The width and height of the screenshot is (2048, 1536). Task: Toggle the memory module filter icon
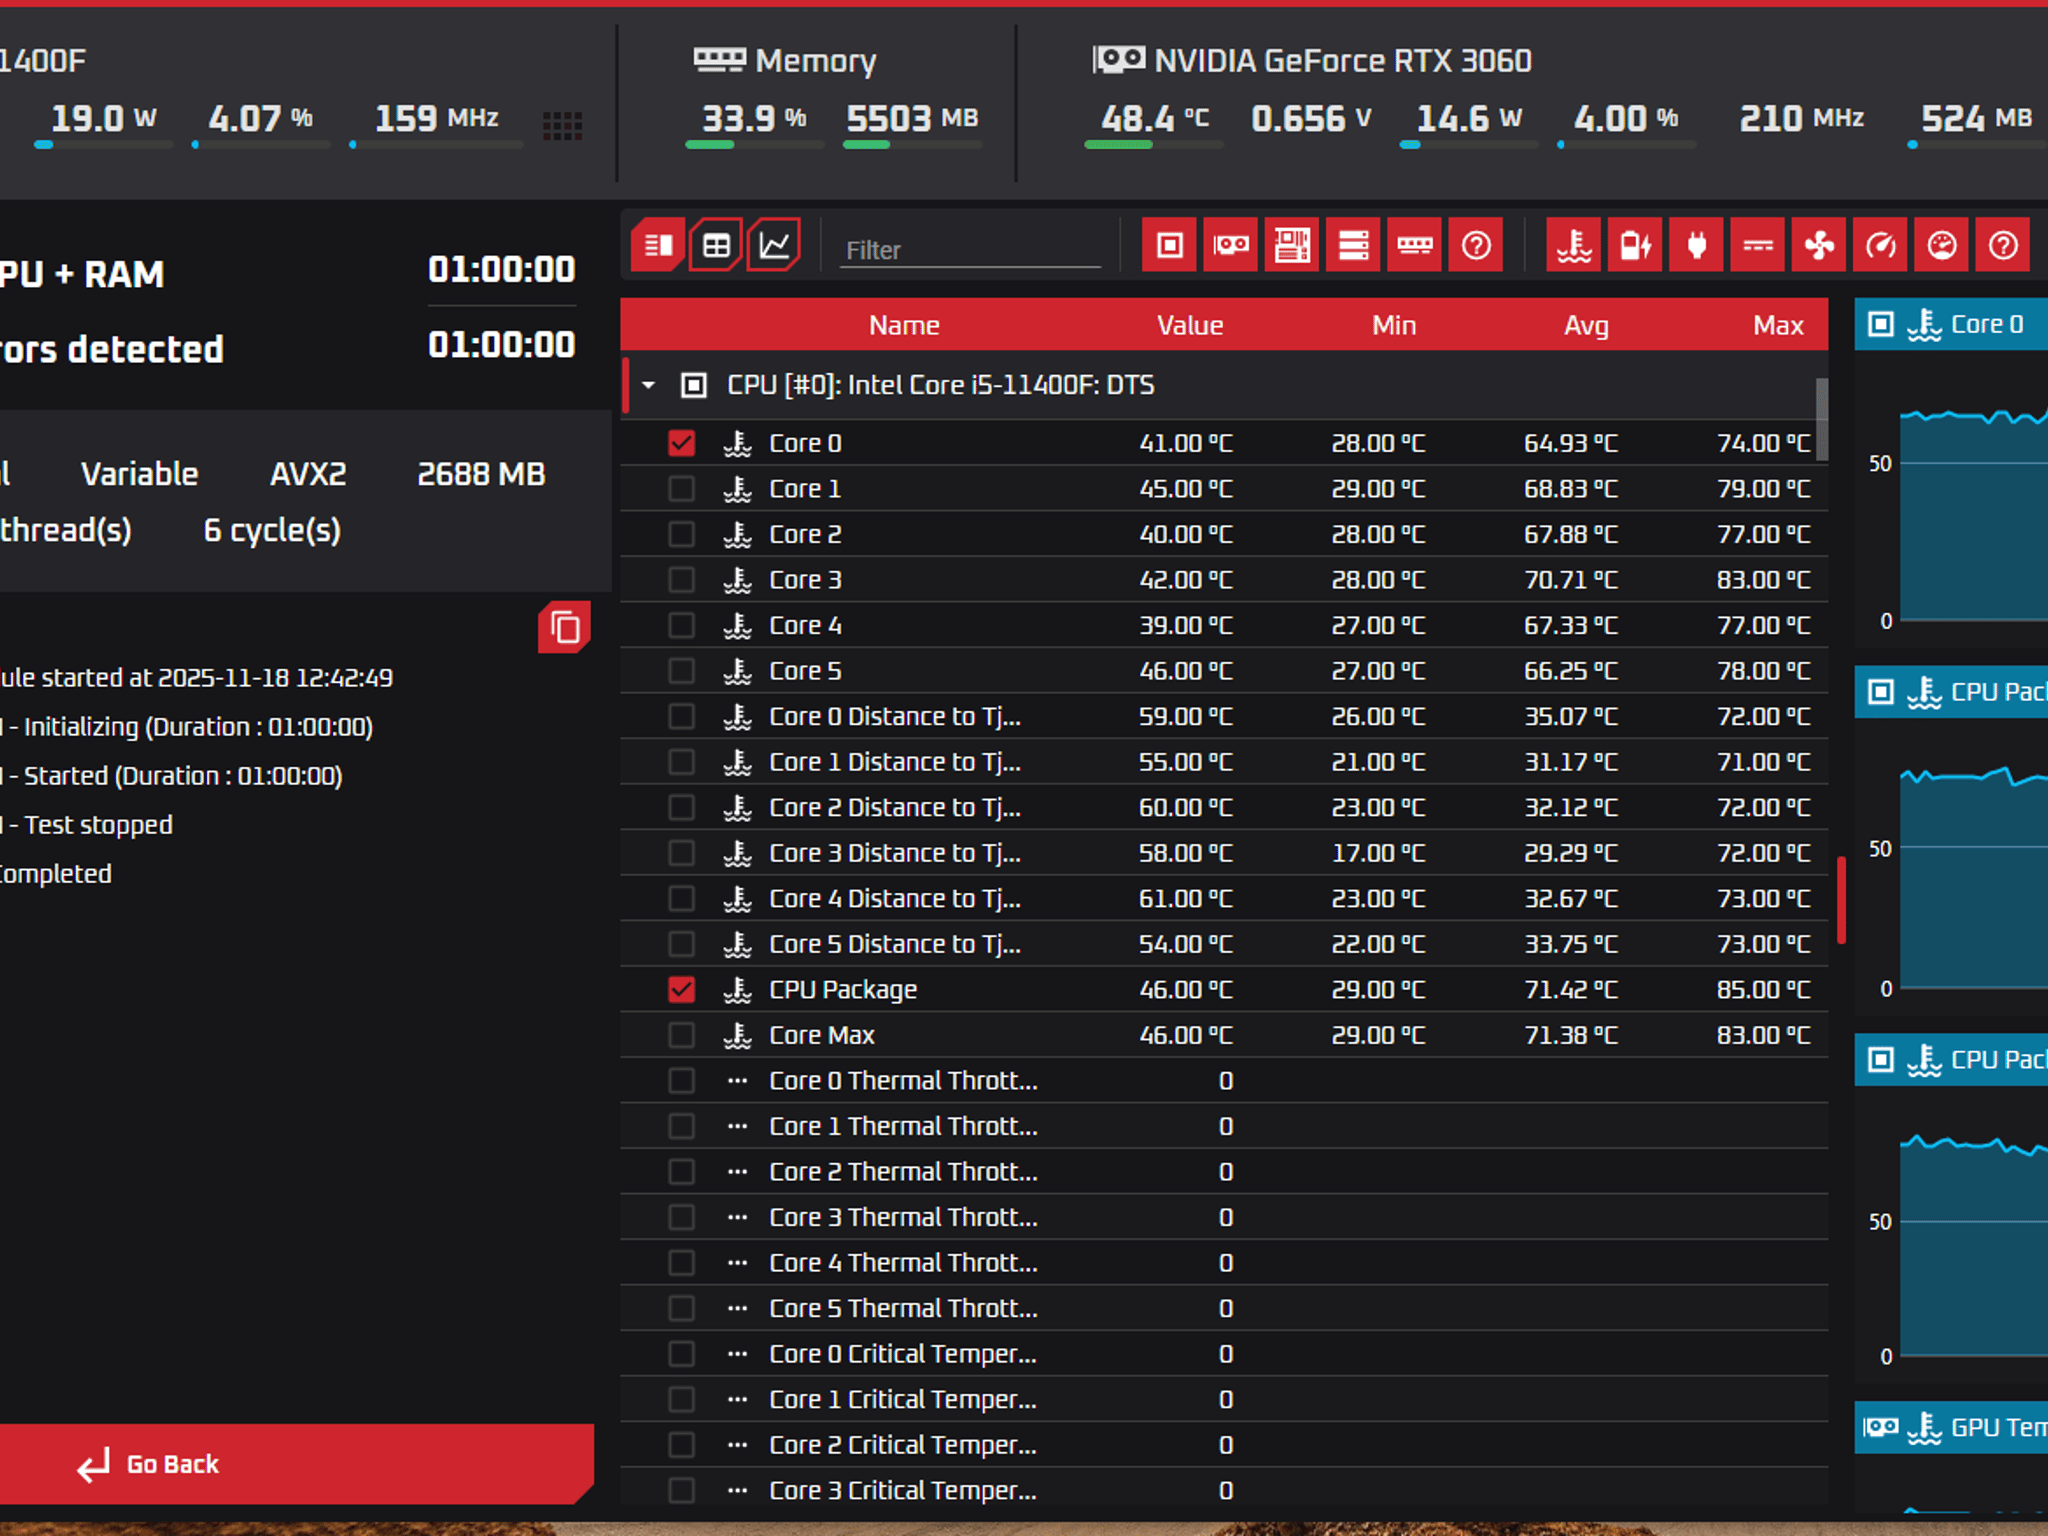pyautogui.click(x=1415, y=245)
